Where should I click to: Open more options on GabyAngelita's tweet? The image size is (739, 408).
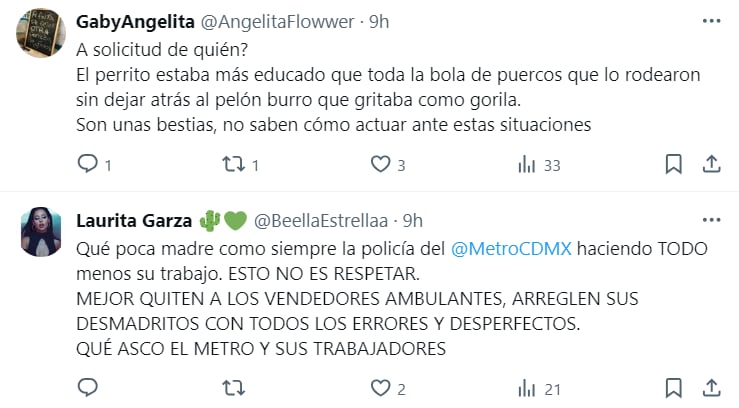coord(711,21)
